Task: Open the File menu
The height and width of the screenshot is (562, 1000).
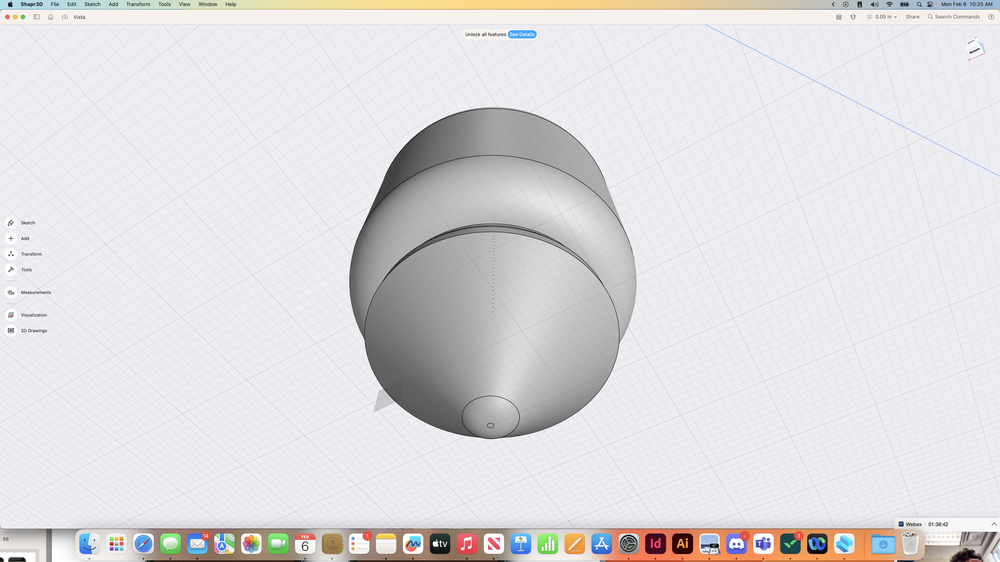Action: point(55,4)
